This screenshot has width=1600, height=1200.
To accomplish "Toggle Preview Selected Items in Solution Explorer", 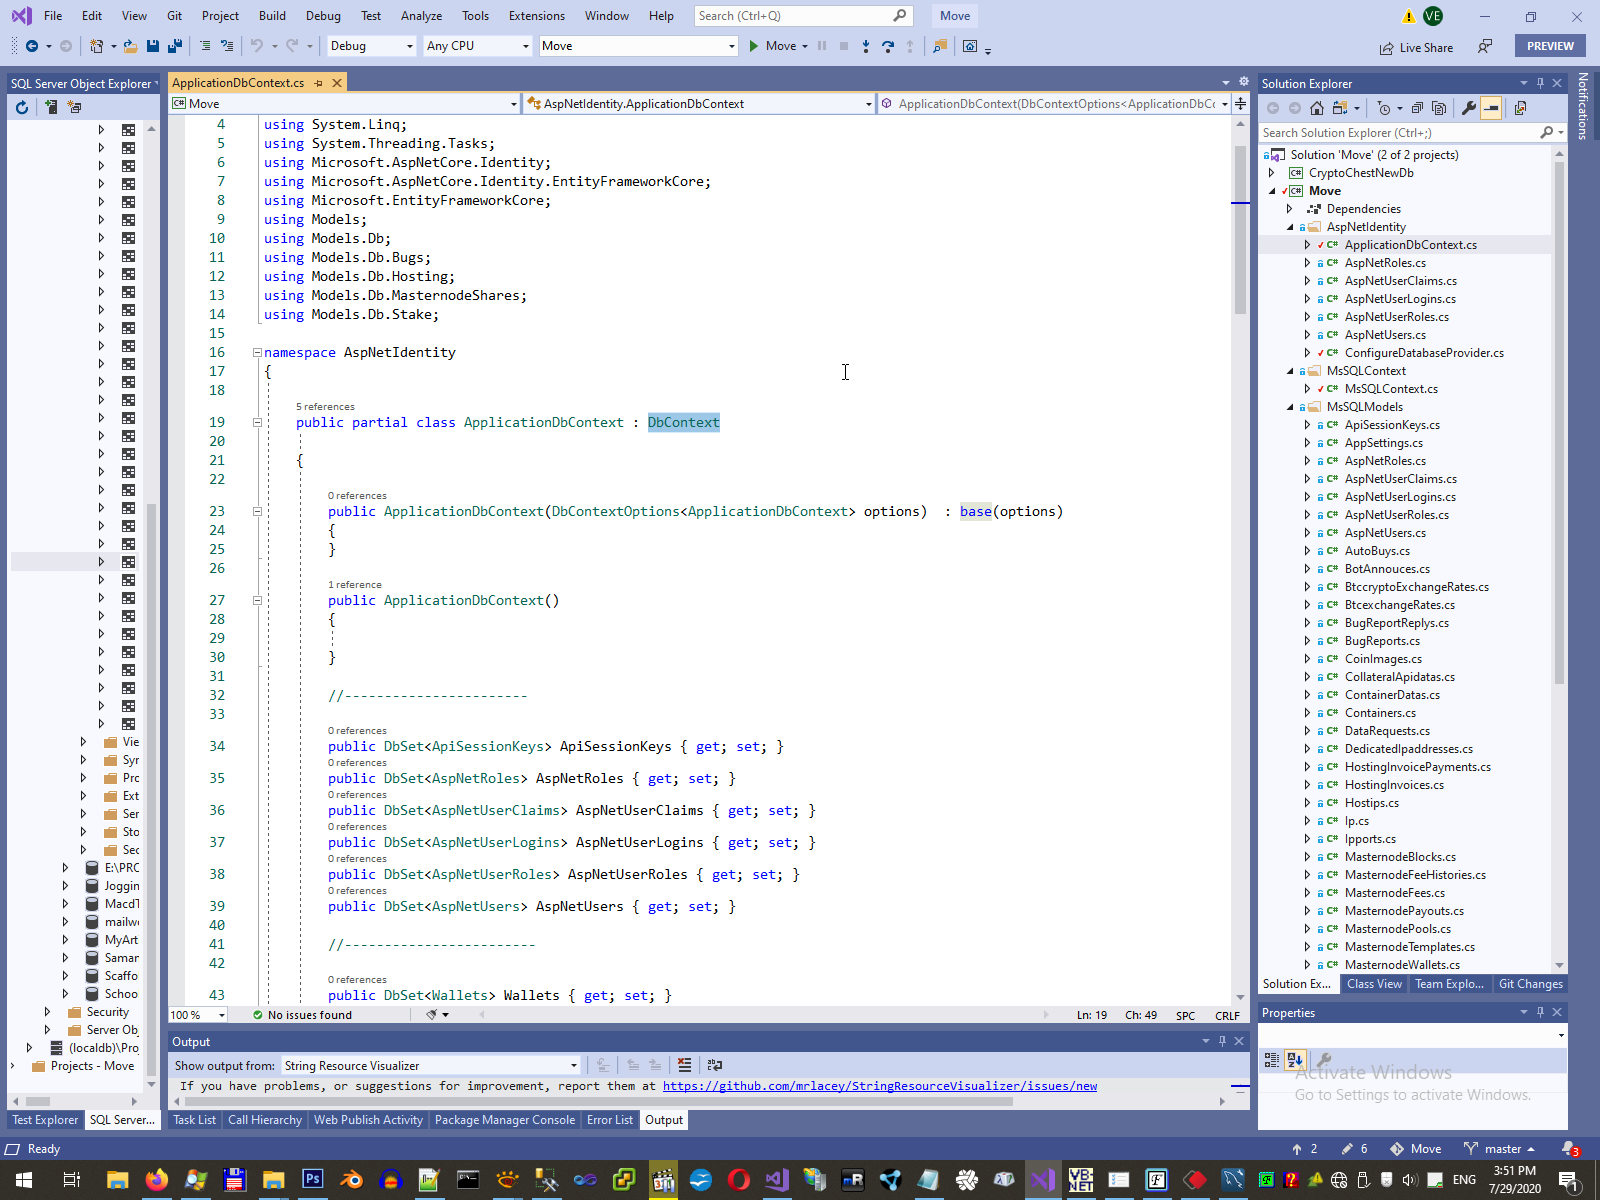I will [1491, 108].
